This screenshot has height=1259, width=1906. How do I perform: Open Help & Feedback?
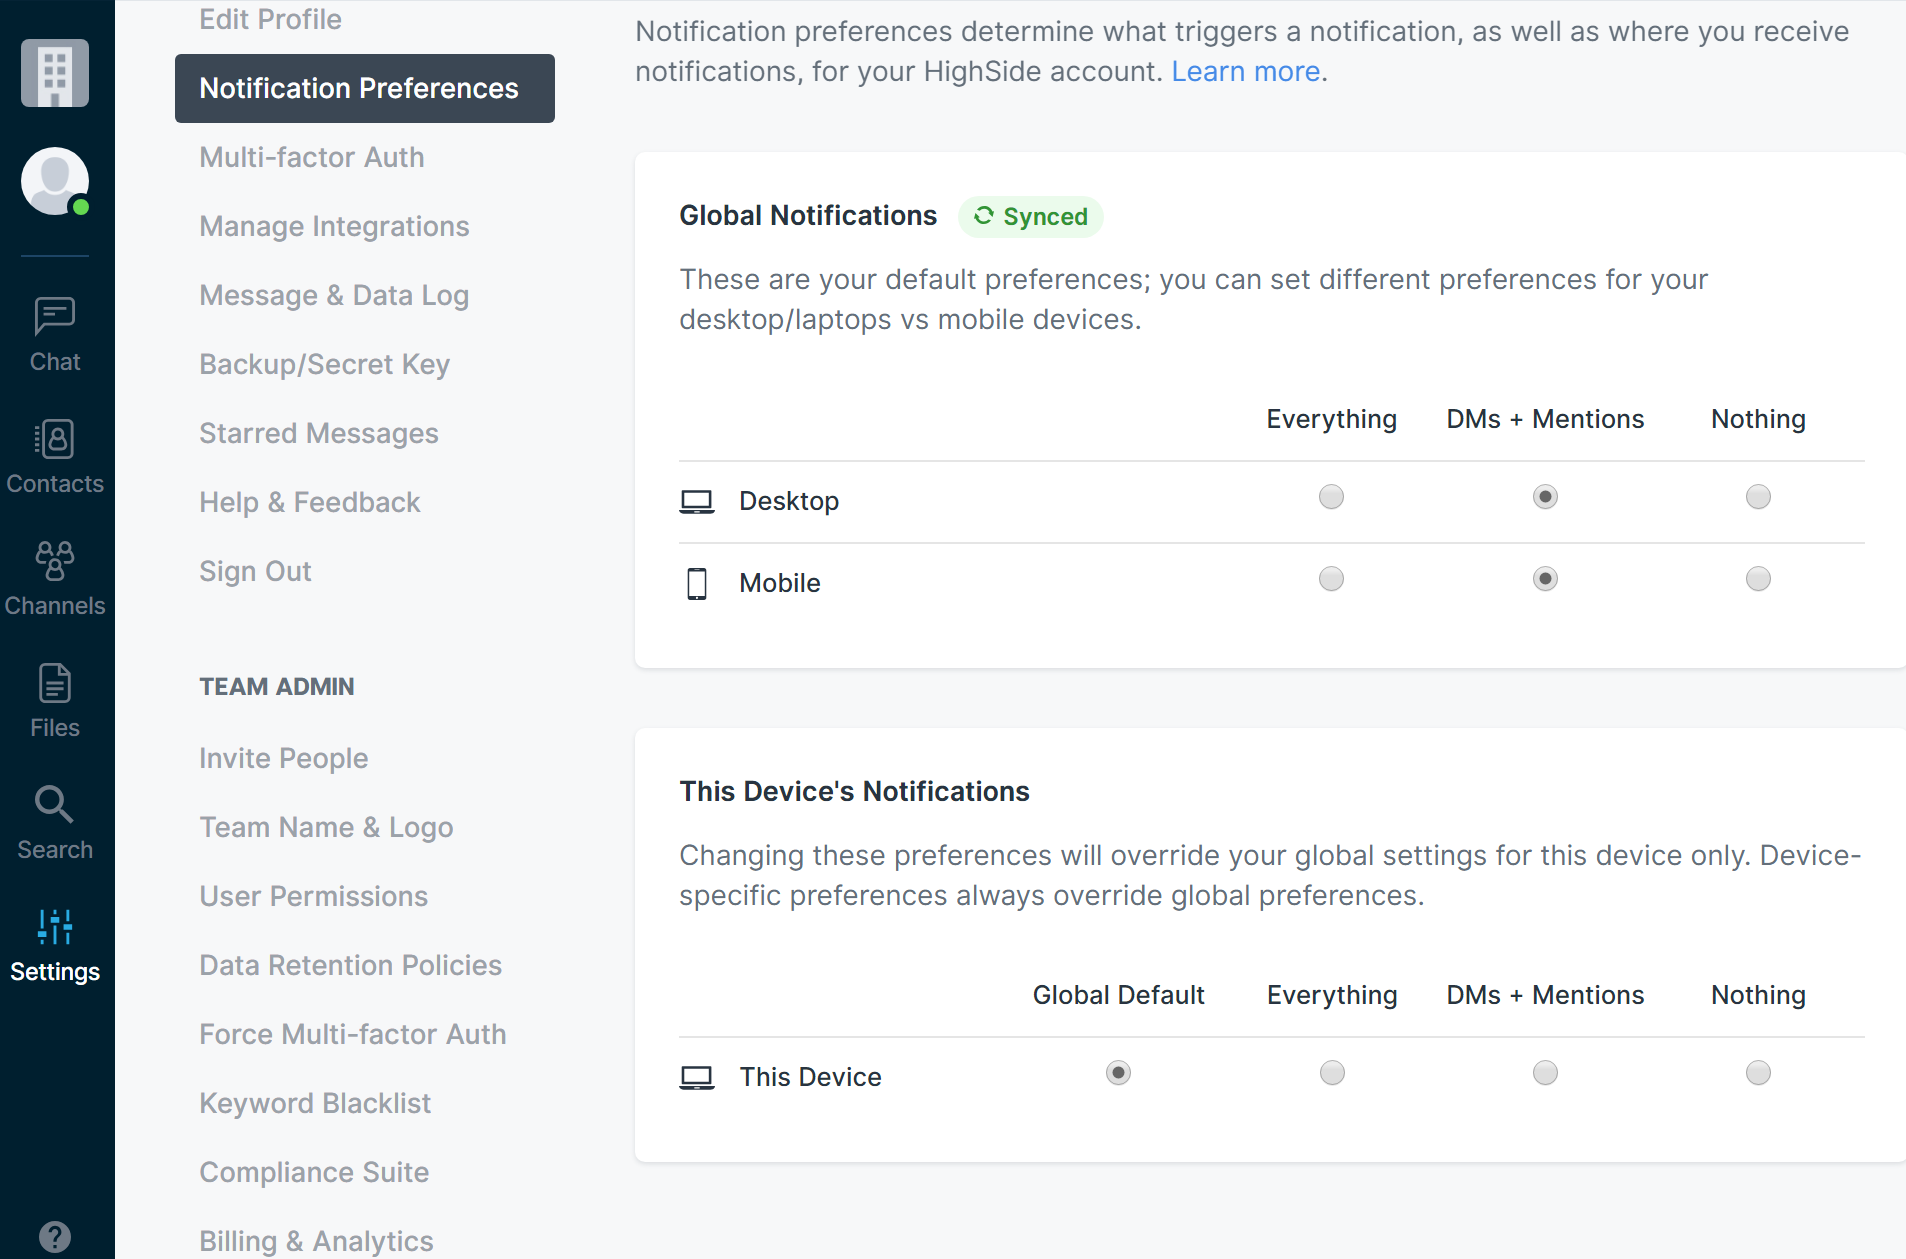tap(310, 502)
